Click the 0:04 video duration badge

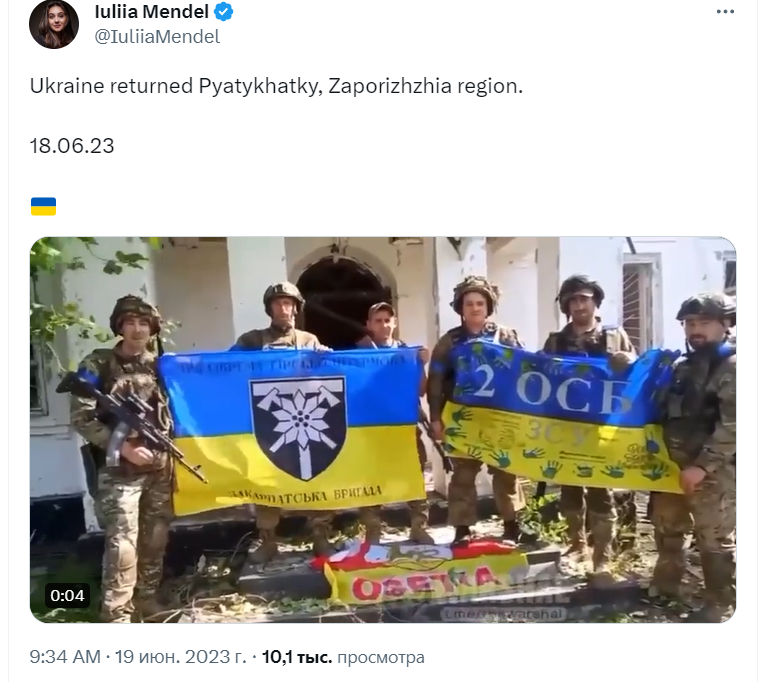[x=67, y=595]
